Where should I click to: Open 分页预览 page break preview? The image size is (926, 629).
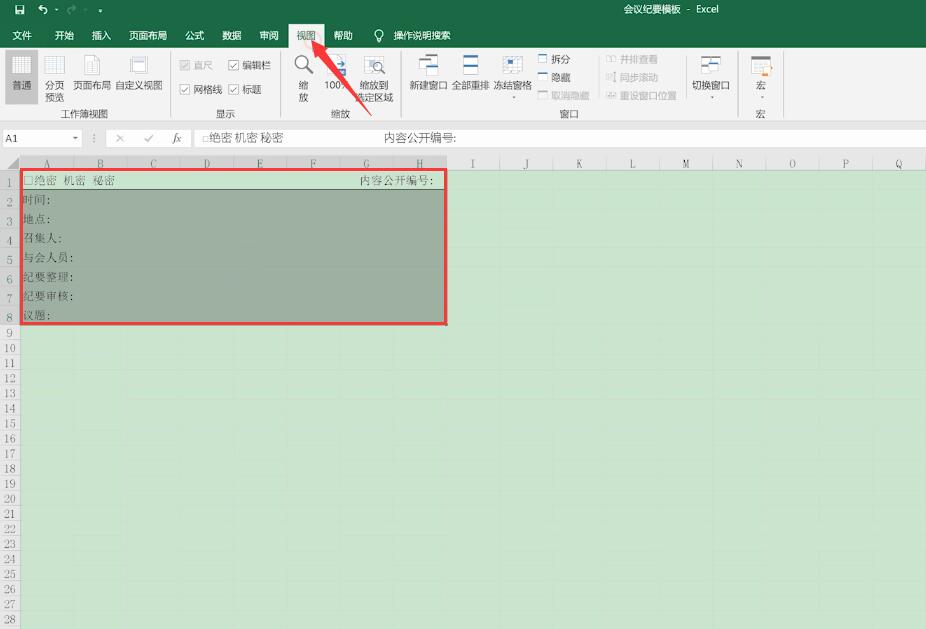54,79
